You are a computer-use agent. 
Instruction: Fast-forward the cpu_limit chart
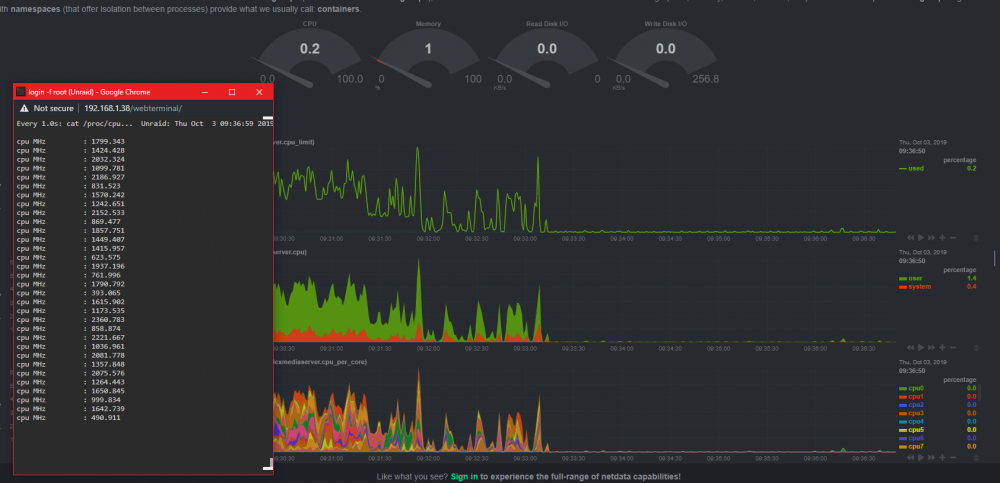pos(931,237)
